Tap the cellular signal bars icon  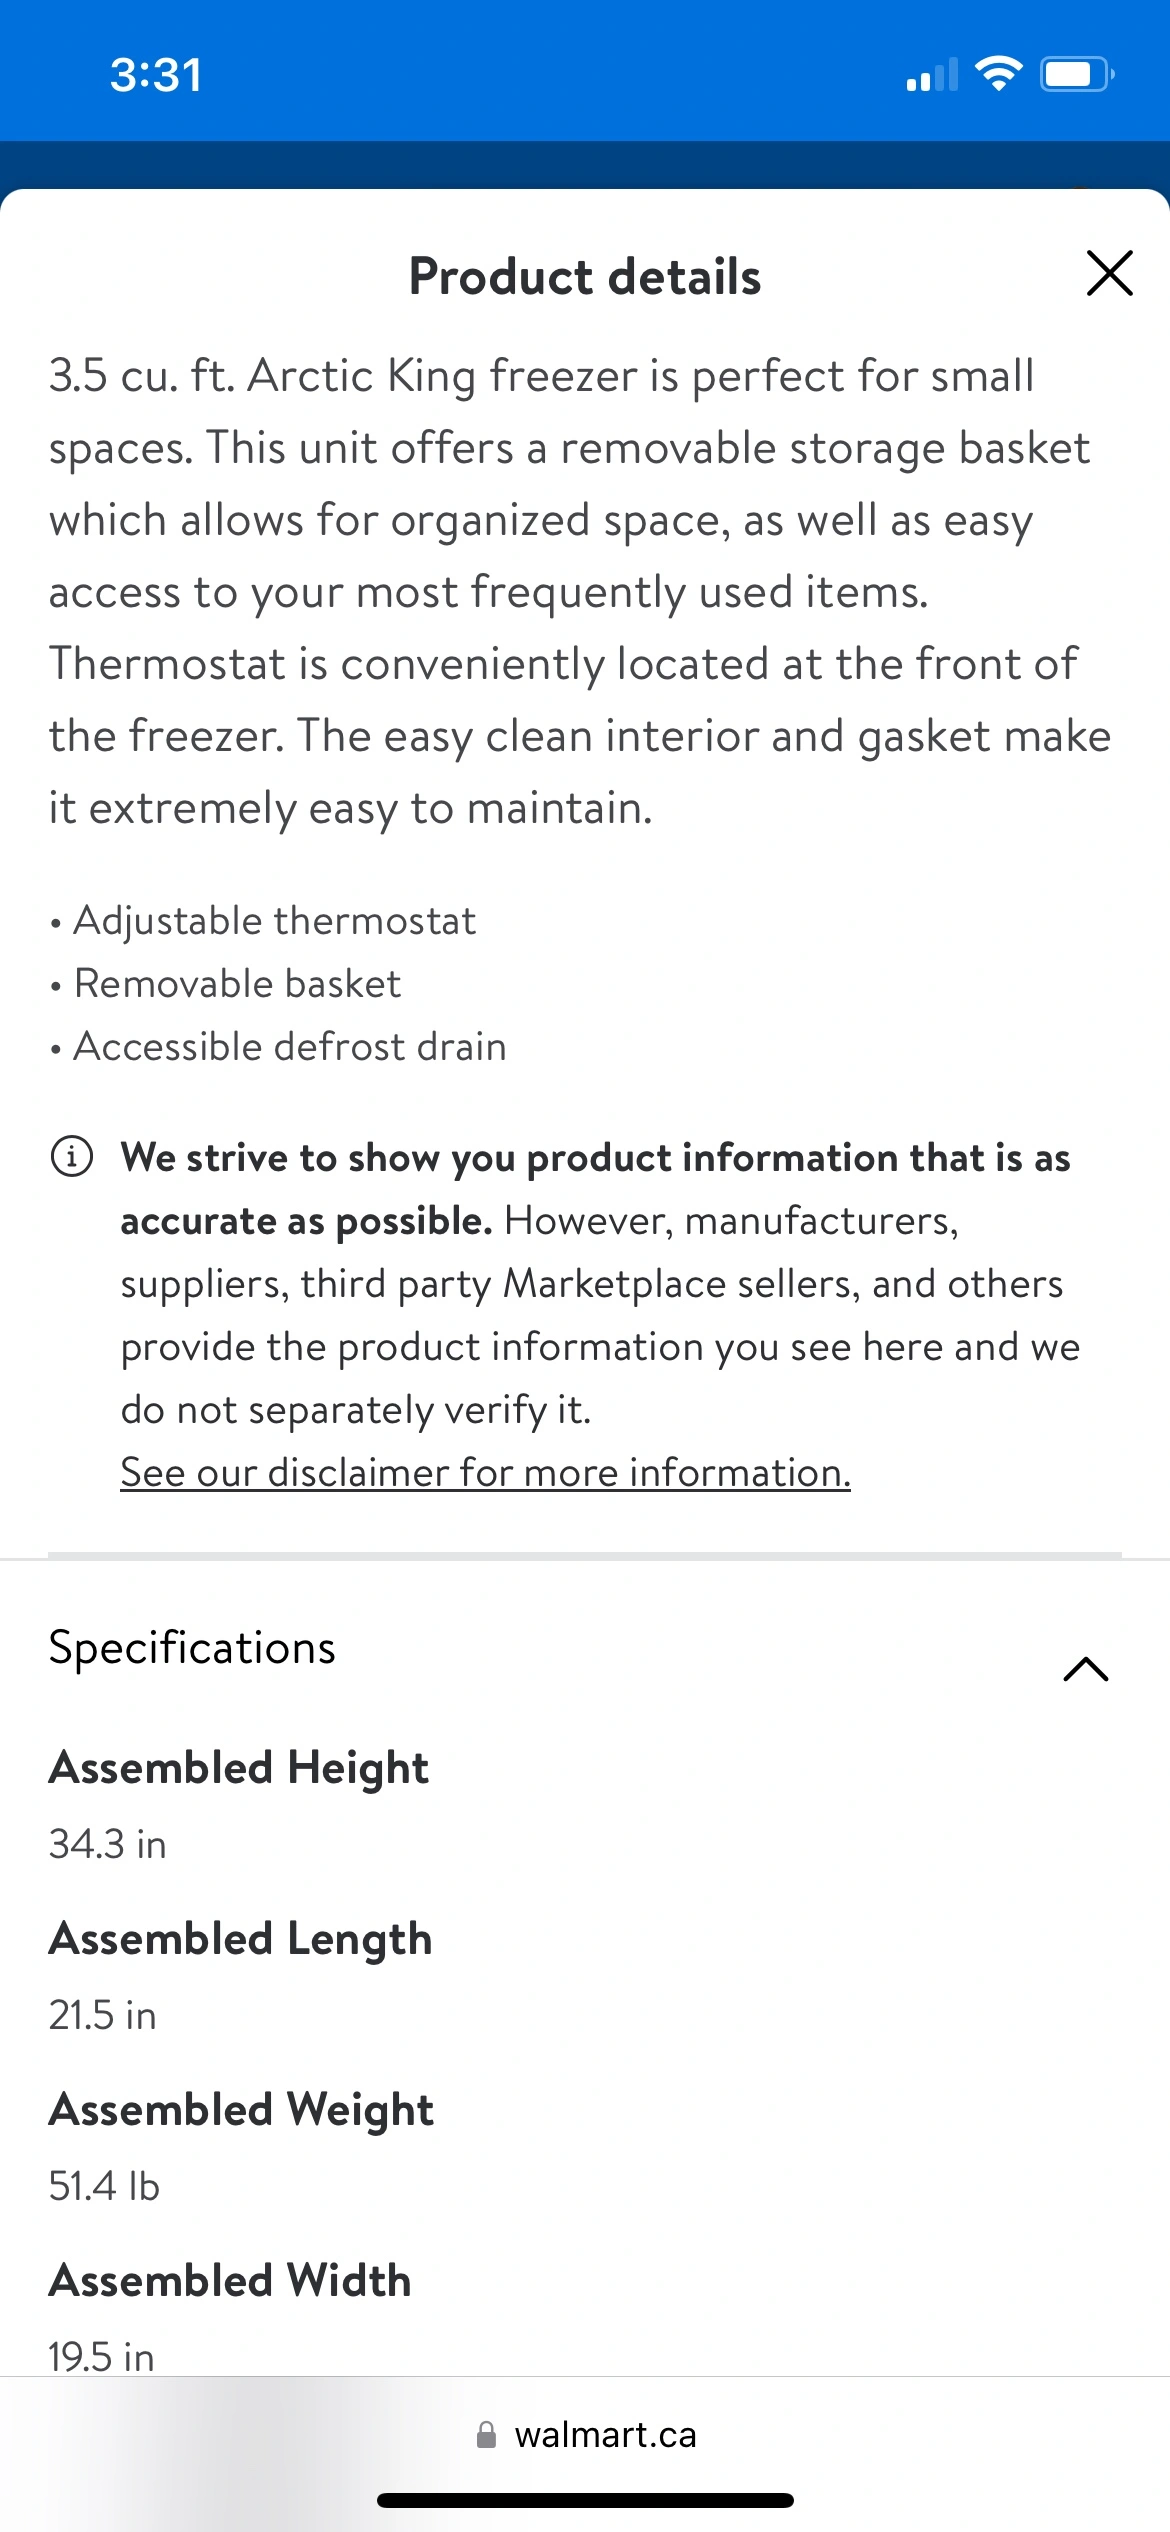pos(932,74)
